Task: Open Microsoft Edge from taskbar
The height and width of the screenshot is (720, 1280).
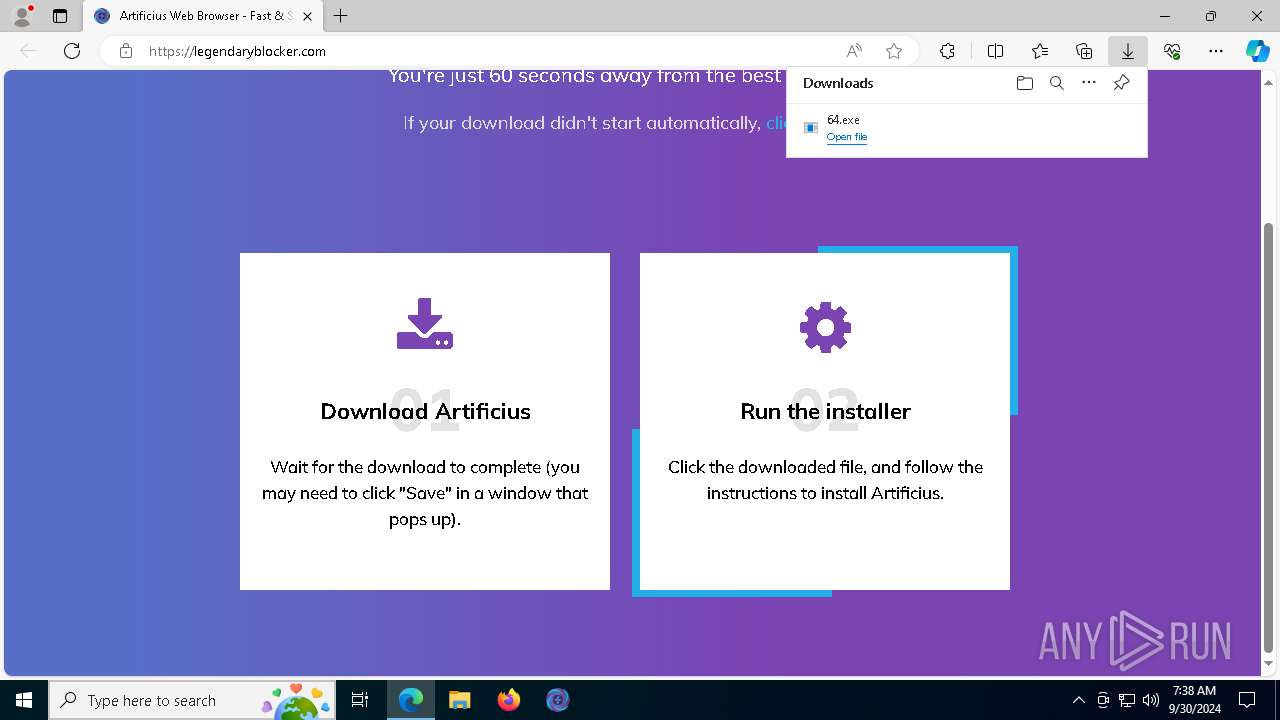Action: pos(411,700)
